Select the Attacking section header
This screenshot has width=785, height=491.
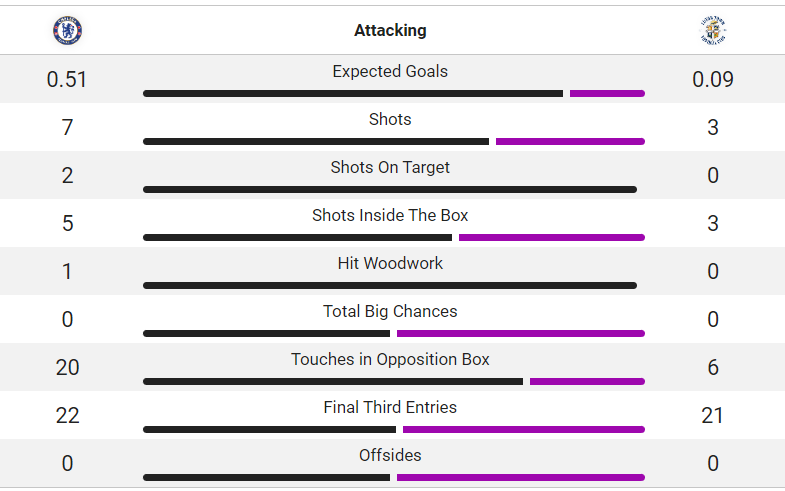[390, 31]
